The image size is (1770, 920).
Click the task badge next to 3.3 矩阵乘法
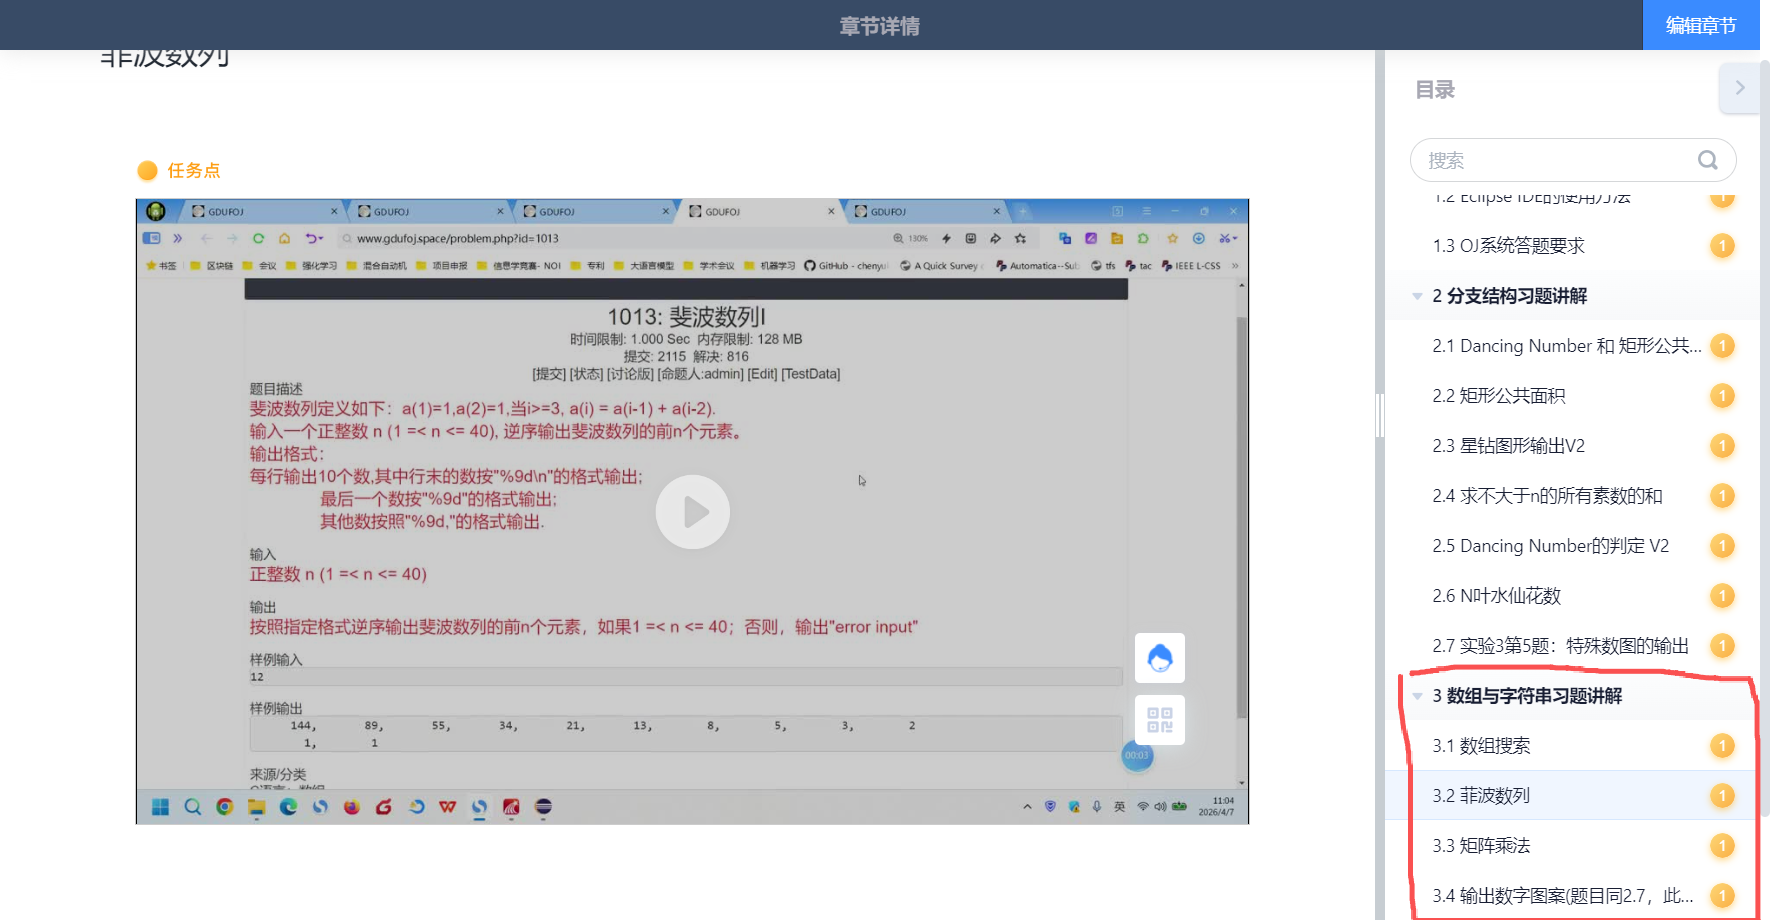[1721, 846]
